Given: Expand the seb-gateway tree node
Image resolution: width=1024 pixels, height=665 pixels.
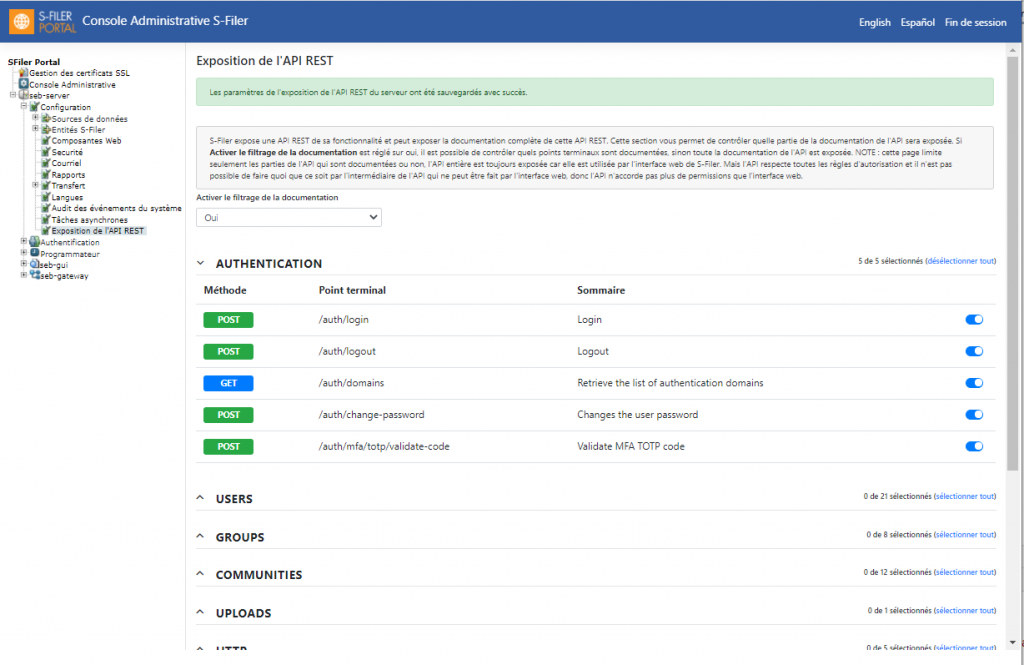Looking at the screenshot, I should (x=24, y=274).
